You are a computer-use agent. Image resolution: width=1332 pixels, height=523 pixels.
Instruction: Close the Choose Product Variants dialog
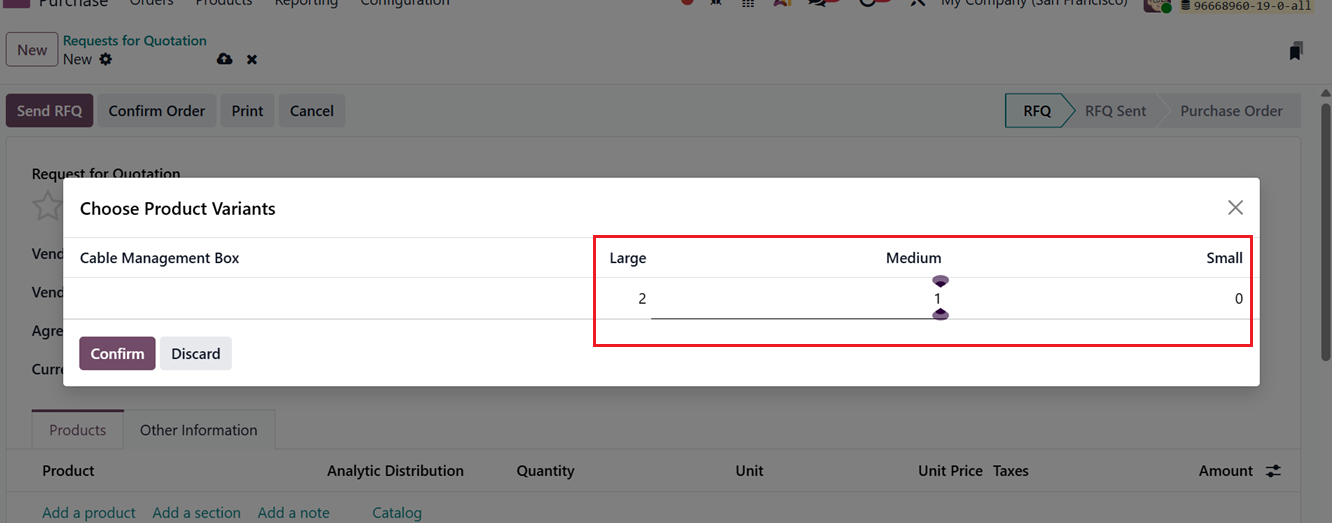1235,208
